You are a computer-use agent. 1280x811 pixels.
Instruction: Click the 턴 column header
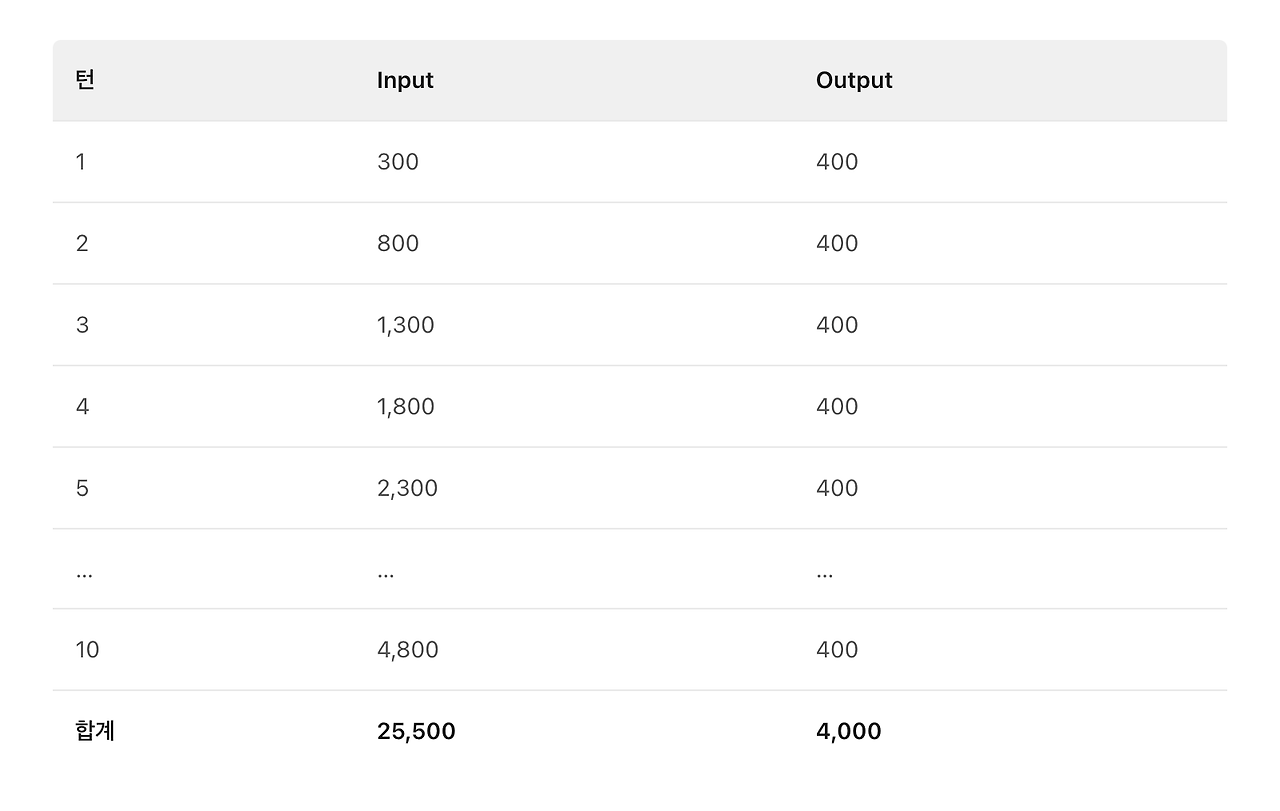[85, 80]
